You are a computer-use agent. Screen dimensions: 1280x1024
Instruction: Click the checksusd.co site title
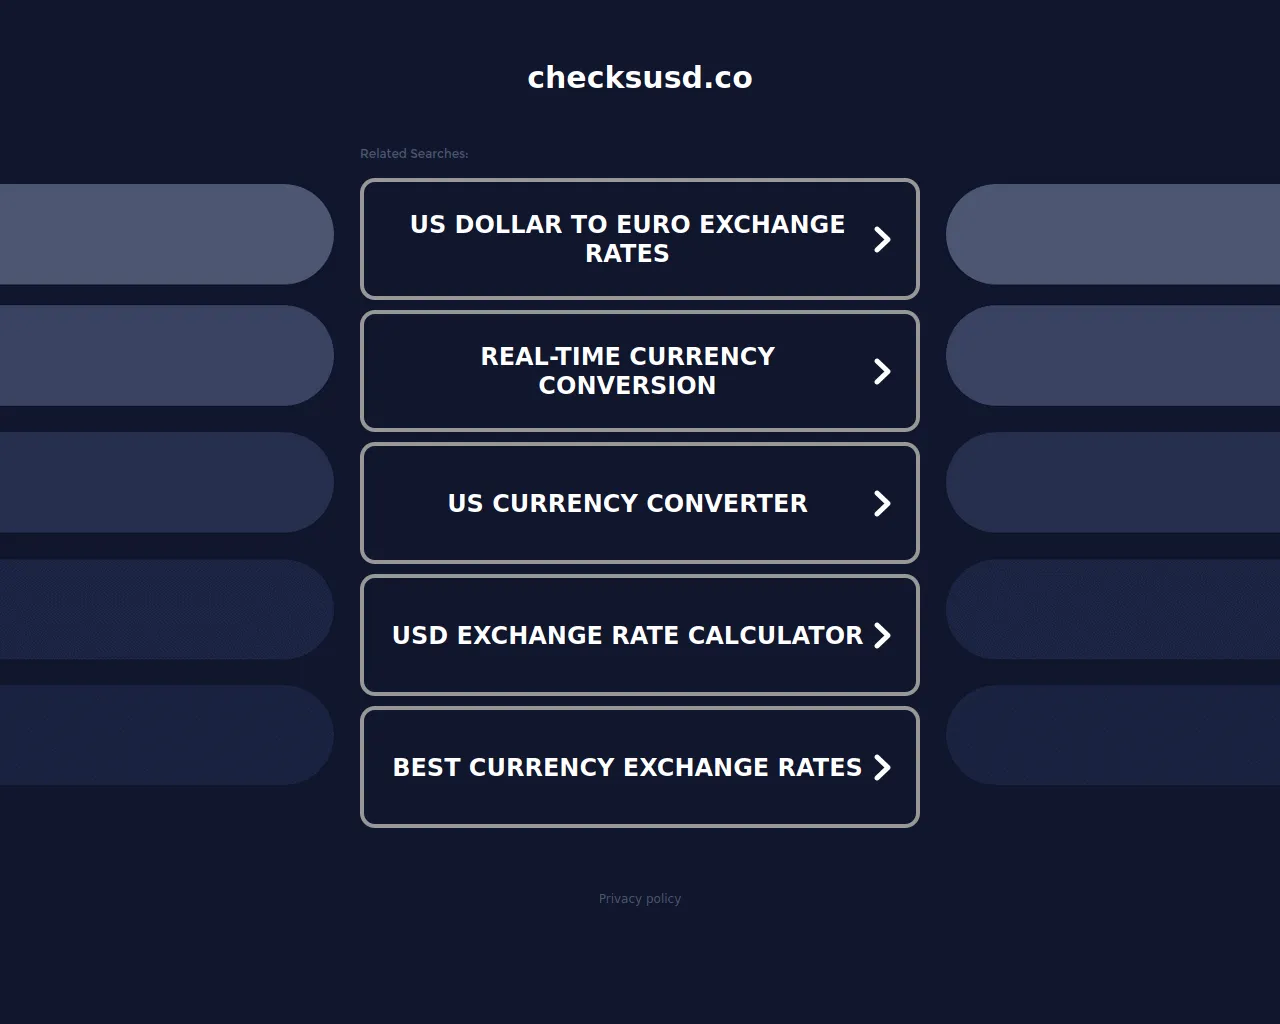[640, 77]
